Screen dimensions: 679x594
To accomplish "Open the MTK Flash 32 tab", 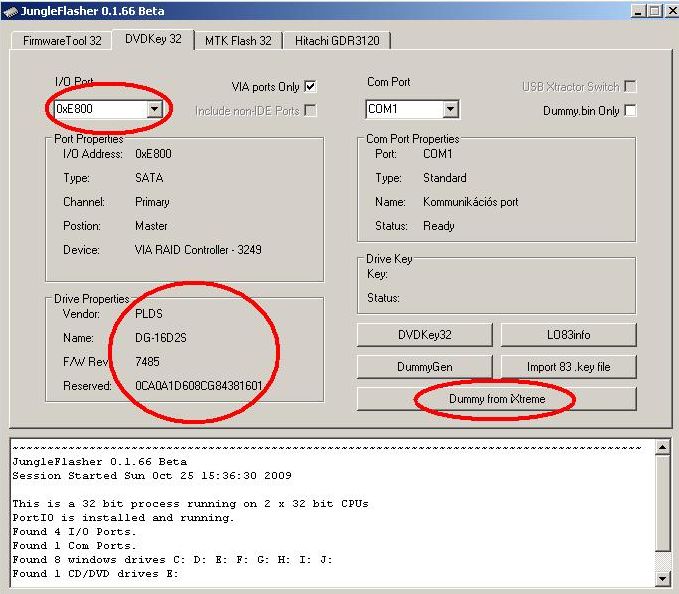I will click(238, 40).
